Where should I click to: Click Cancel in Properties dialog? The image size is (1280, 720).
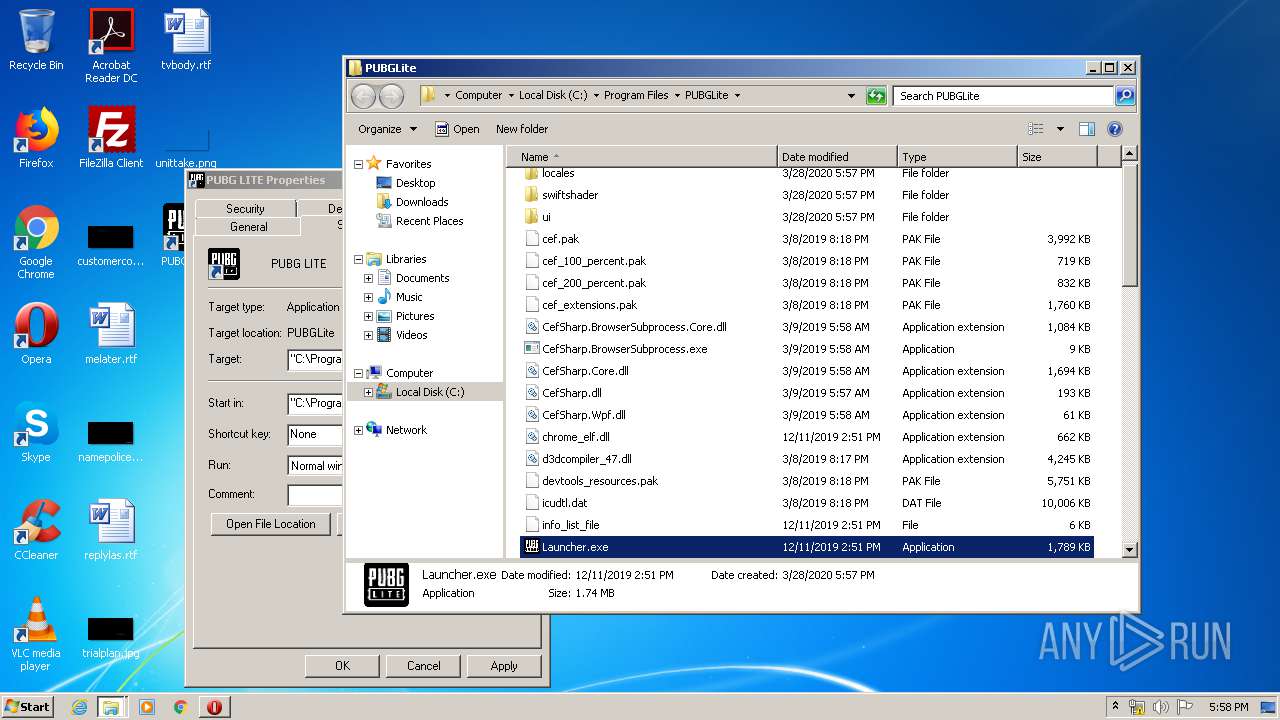coord(423,666)
